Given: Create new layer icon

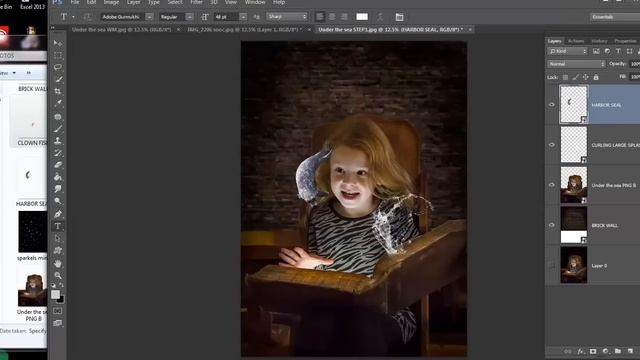Looking at the screenshot, I should (630, 351).
